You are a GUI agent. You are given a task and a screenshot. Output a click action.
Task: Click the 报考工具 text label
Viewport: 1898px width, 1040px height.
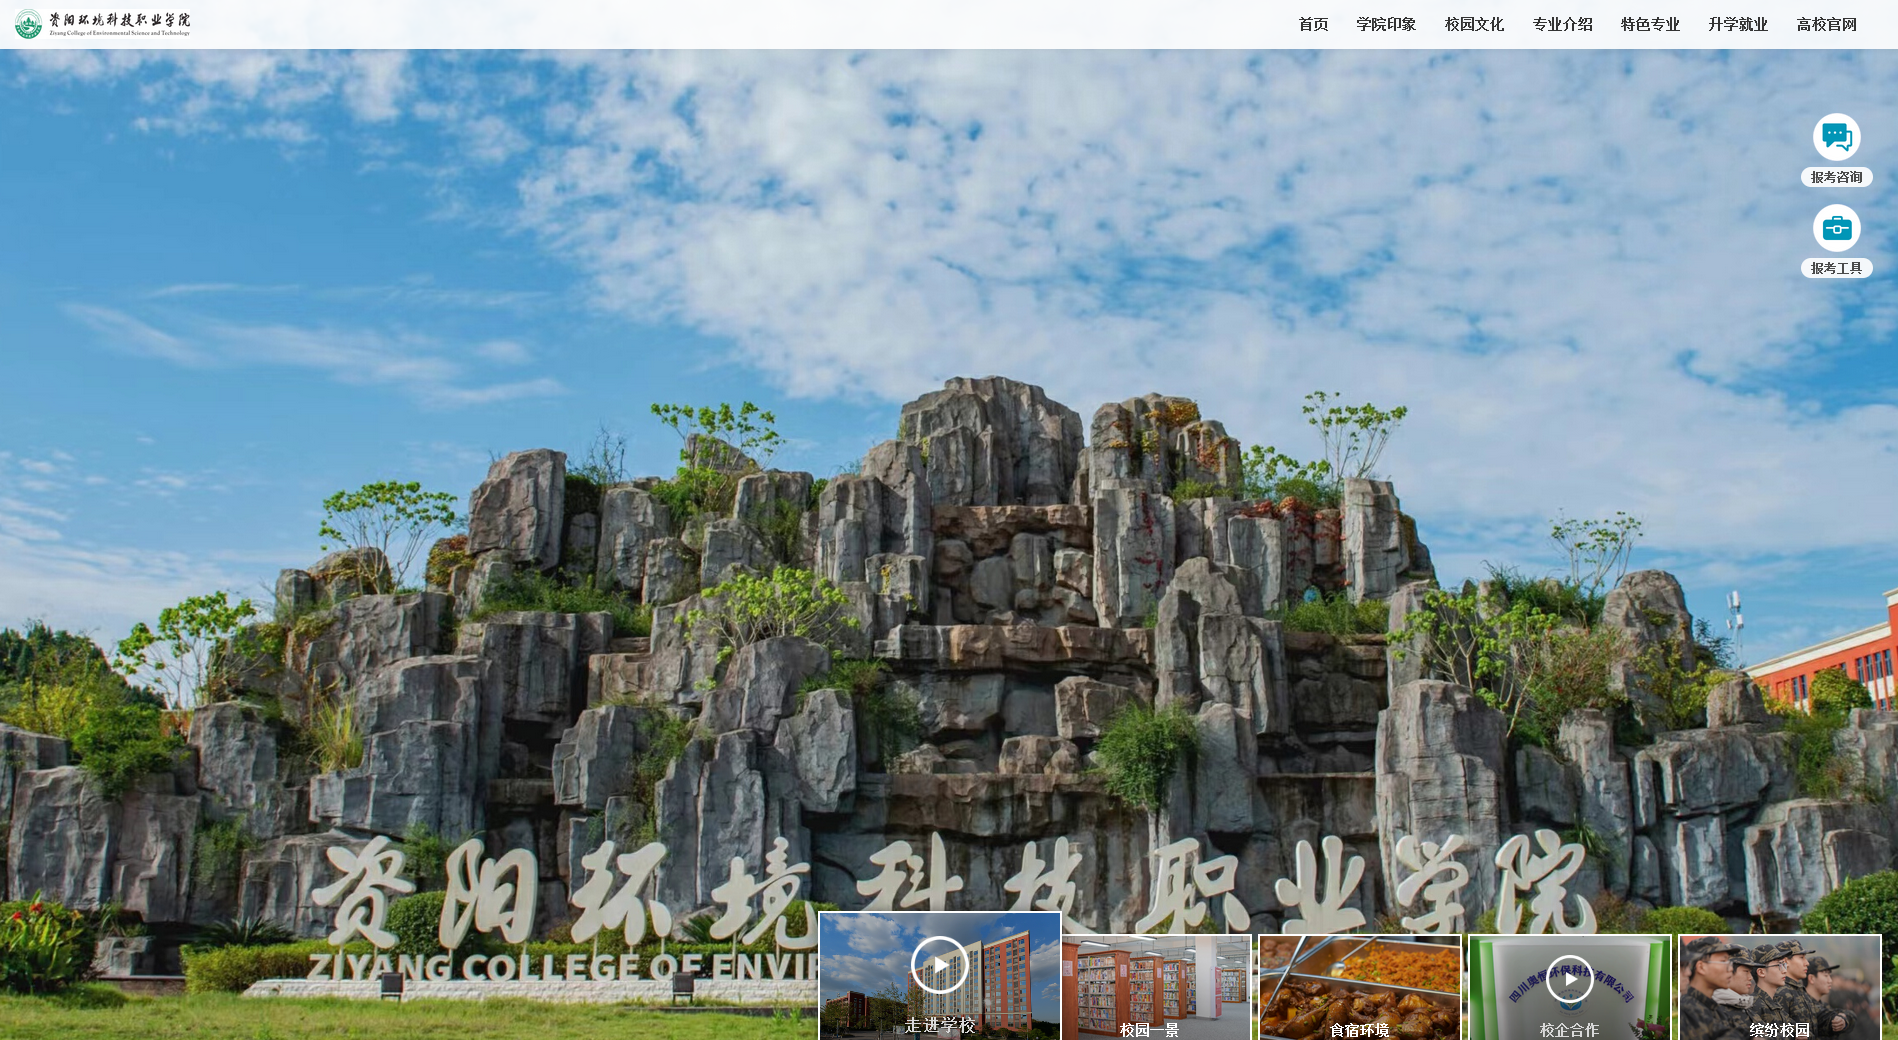[x=1836, y=268]
